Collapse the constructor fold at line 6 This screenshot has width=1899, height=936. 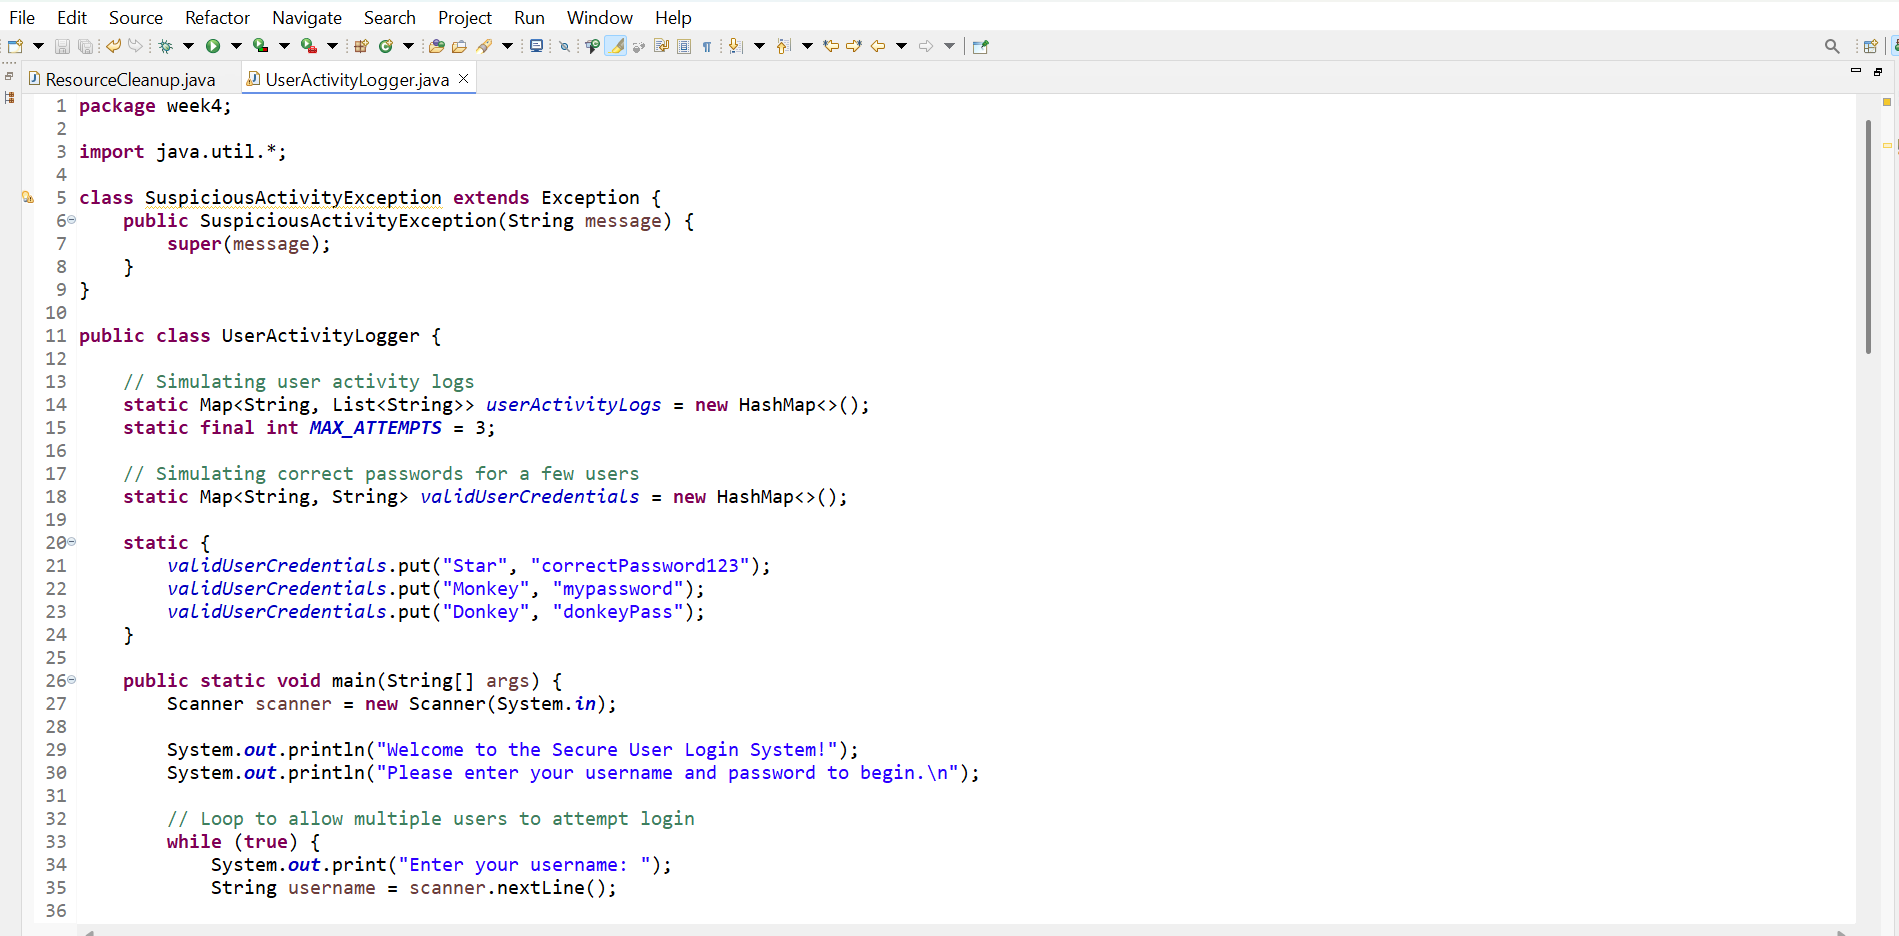[72, 220]
